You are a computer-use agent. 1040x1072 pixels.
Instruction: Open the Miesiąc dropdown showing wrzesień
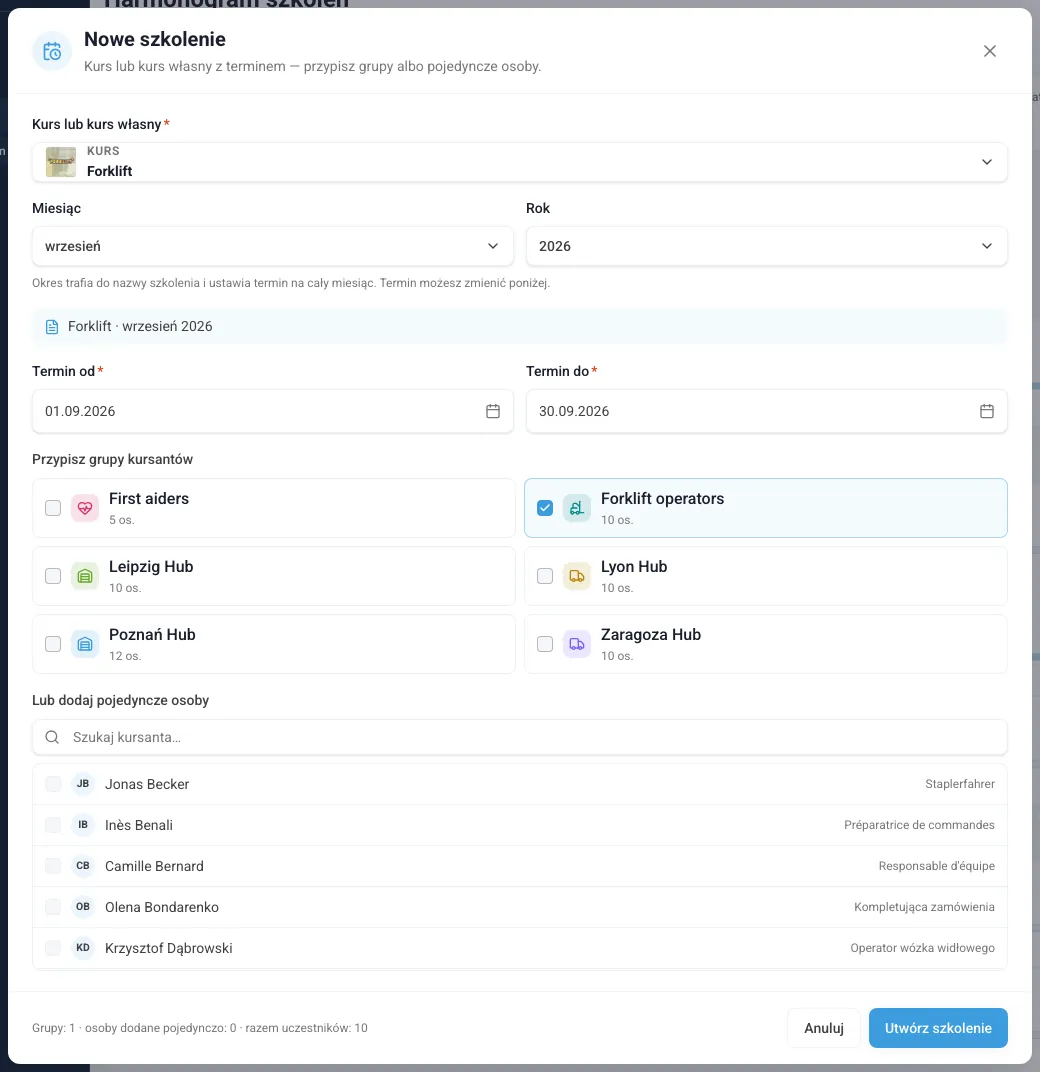point(273,246)
